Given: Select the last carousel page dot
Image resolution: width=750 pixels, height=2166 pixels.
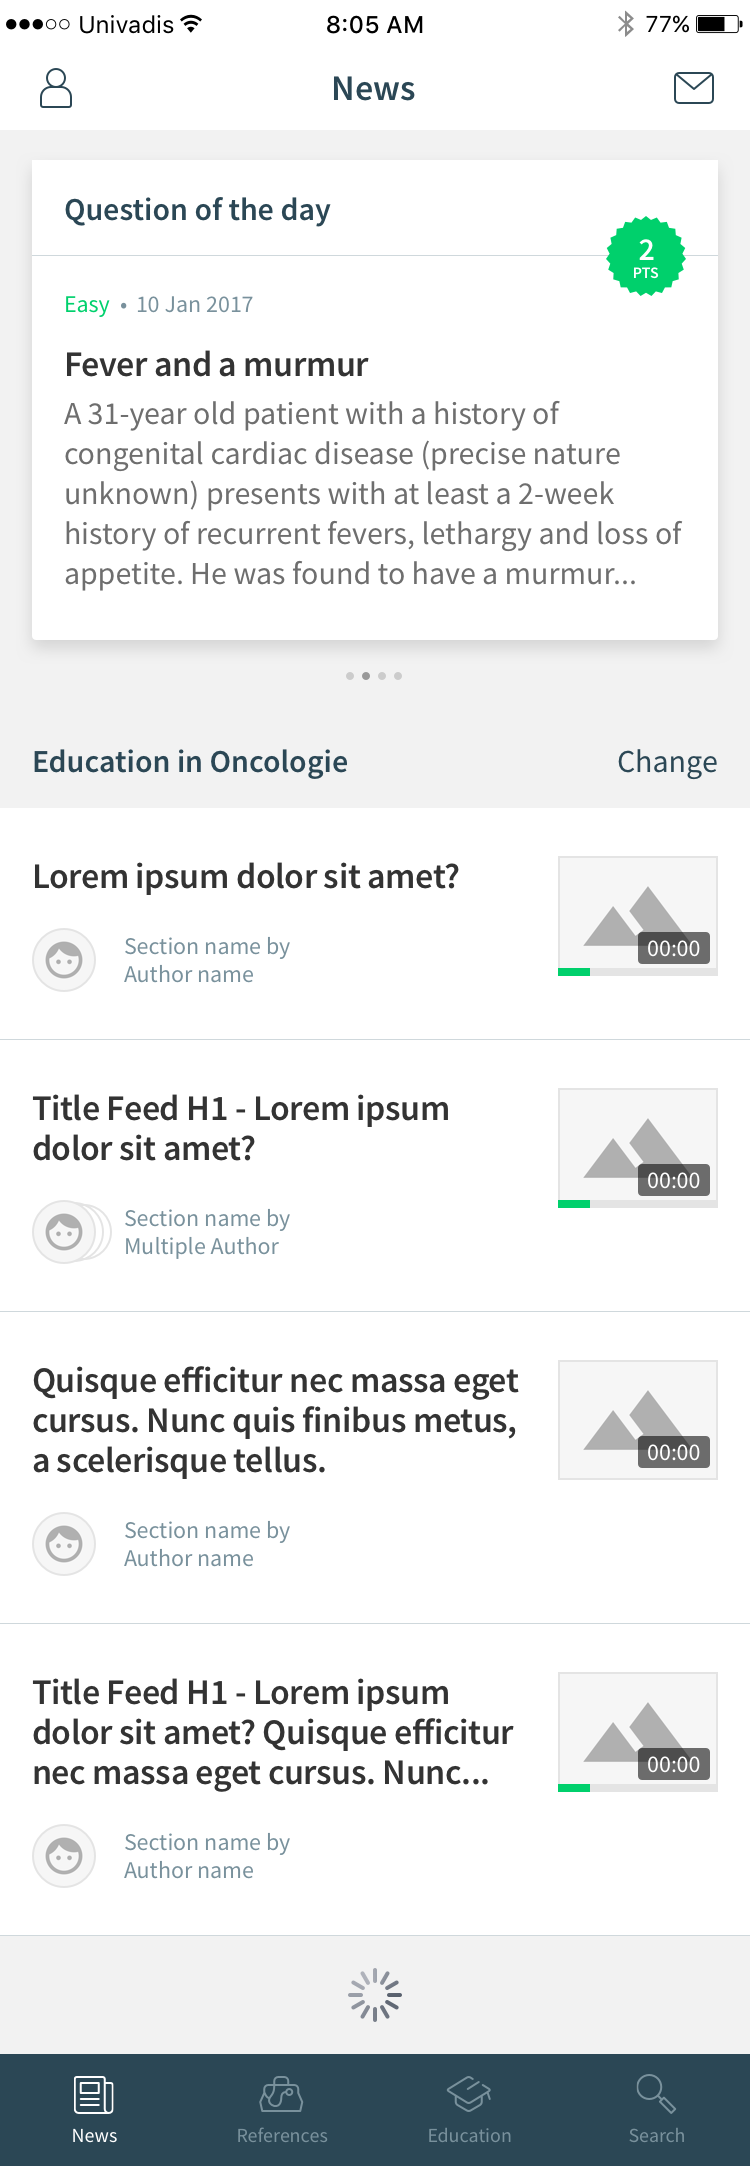Looking at the screenshot, I should pyautogui.click(x=398, y=676).
